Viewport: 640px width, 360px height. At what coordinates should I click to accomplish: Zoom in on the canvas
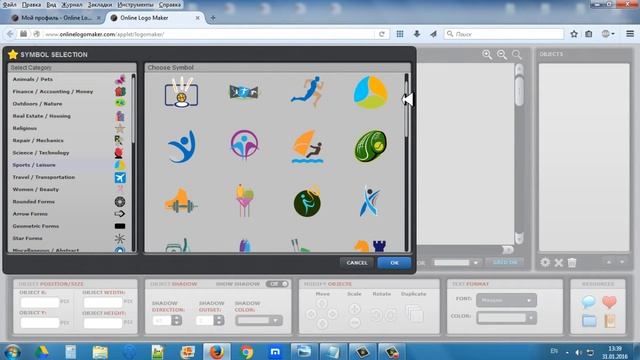(x=487, y=55)
